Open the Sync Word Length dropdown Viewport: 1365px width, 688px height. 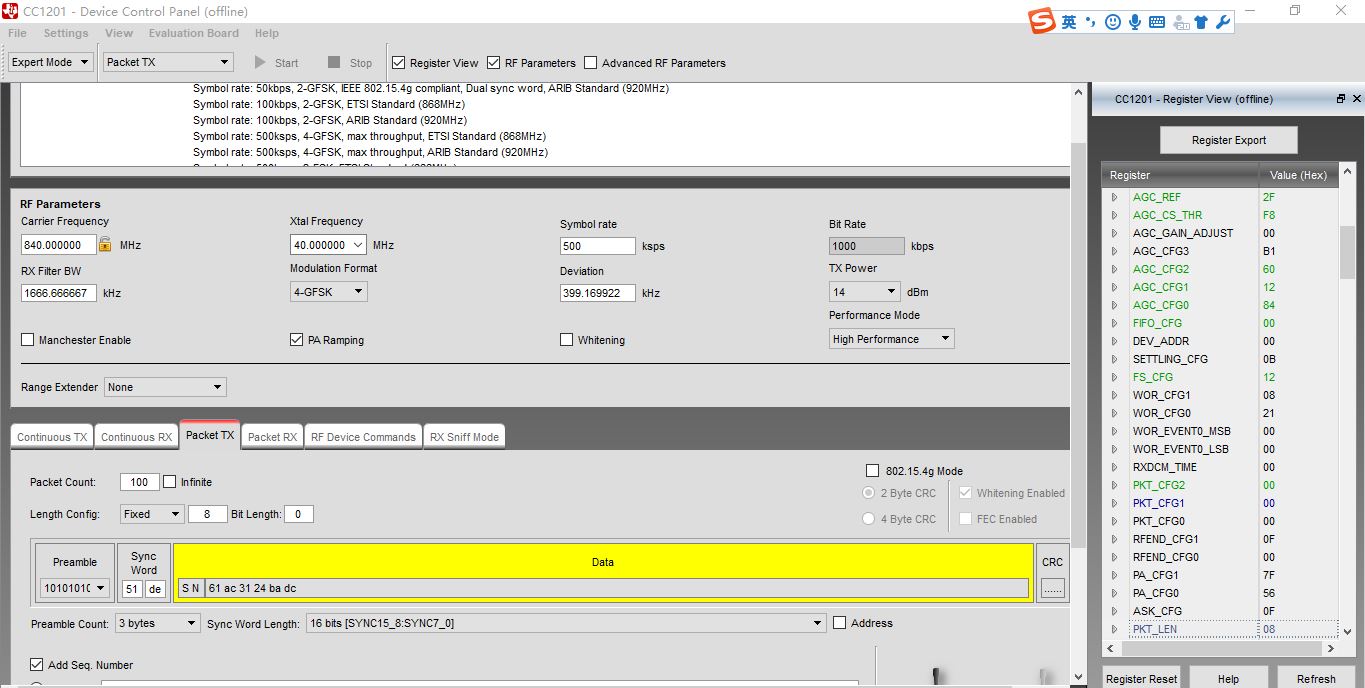tap(566, 623)
